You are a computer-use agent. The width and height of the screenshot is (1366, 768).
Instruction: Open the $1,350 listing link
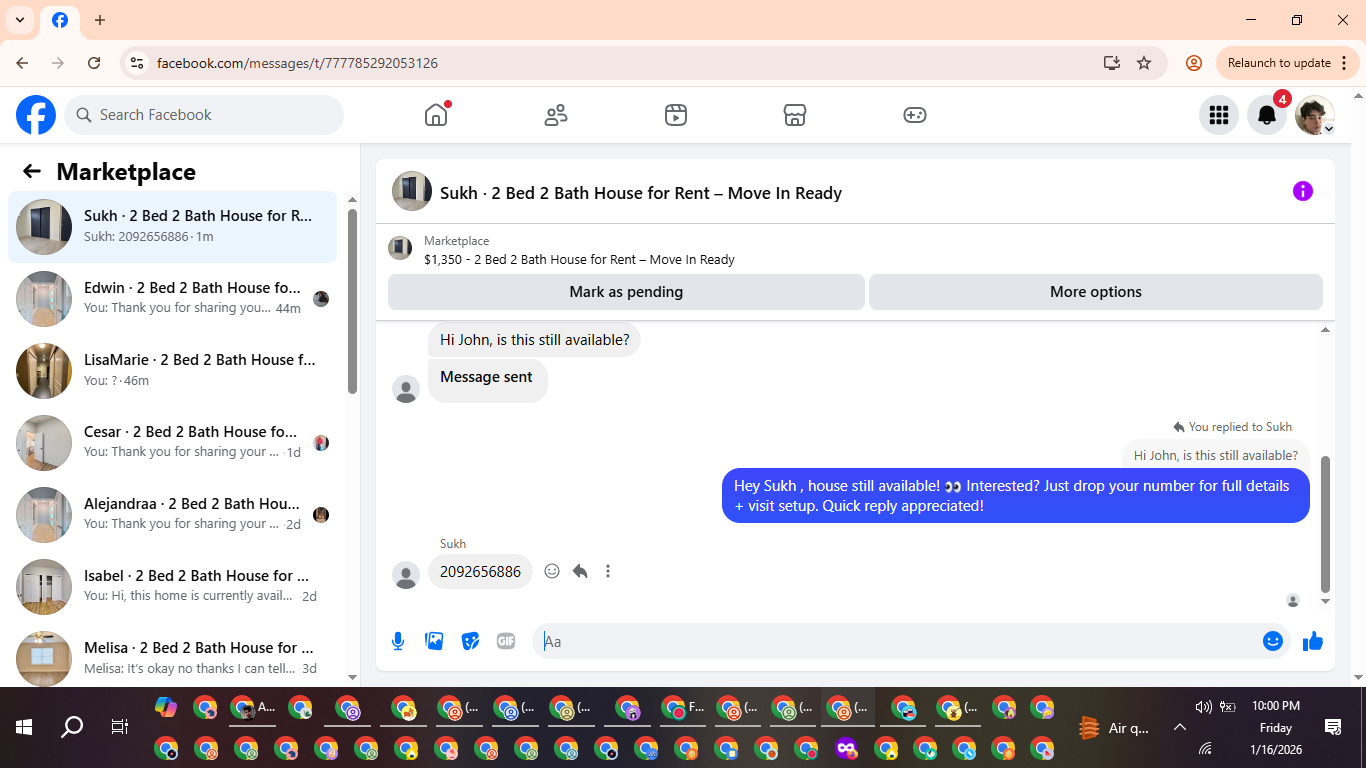[x=579, y=259]
